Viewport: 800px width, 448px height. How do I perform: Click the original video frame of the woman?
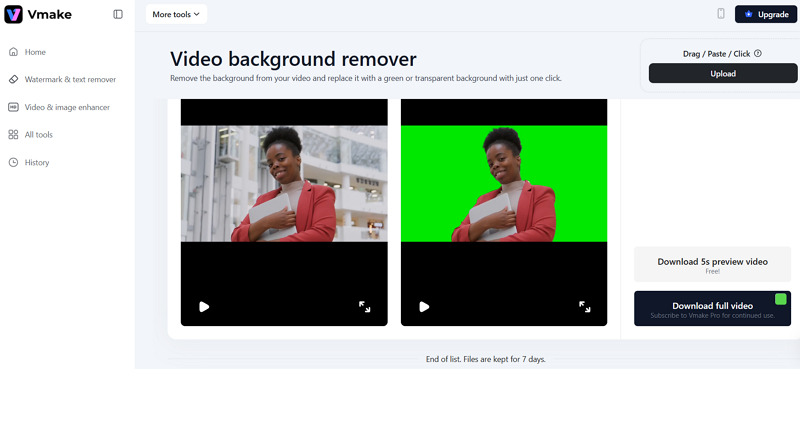pos(284,183)
